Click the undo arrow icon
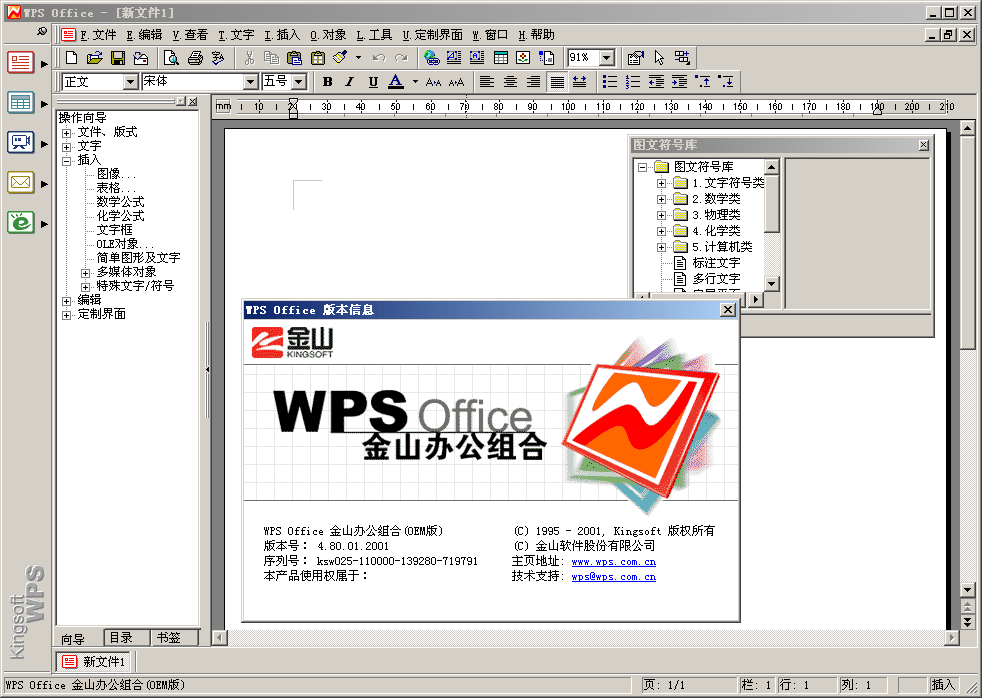Viewport: 982px width, 698px height. tap(379, 58)
